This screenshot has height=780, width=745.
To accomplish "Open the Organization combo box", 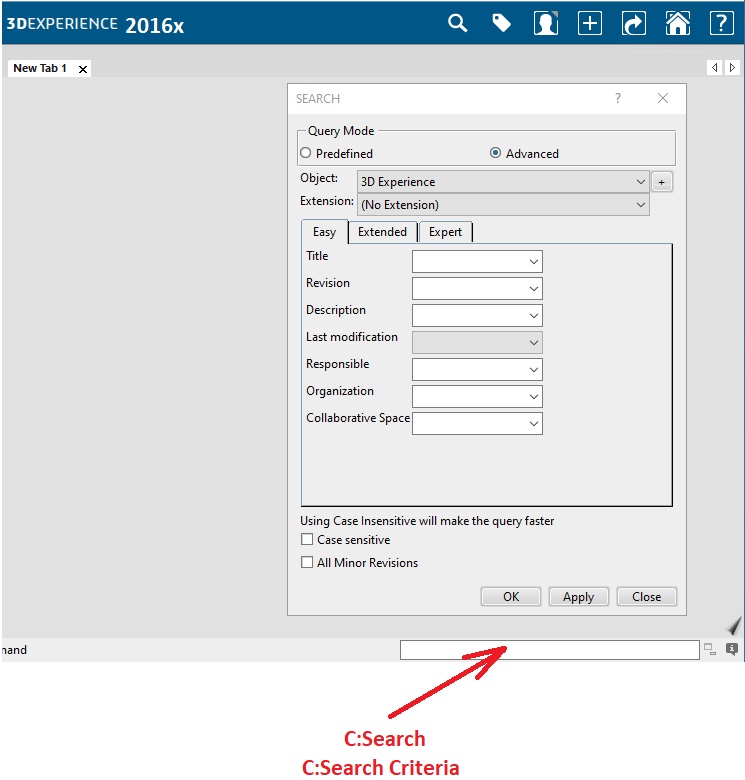I will [x=477, y=396].
